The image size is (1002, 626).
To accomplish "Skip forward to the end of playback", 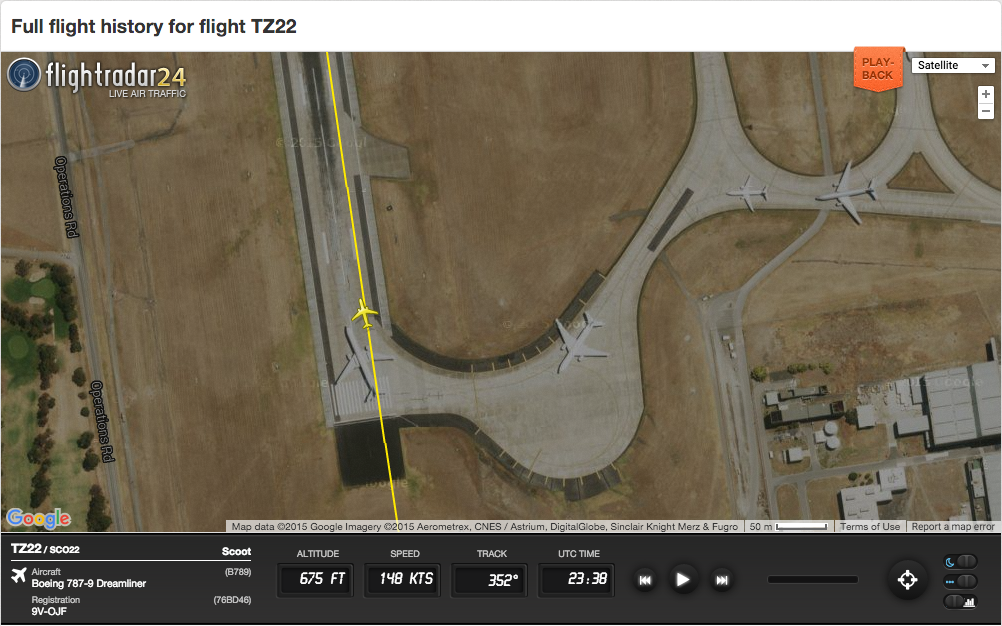I will coord(721,580).
